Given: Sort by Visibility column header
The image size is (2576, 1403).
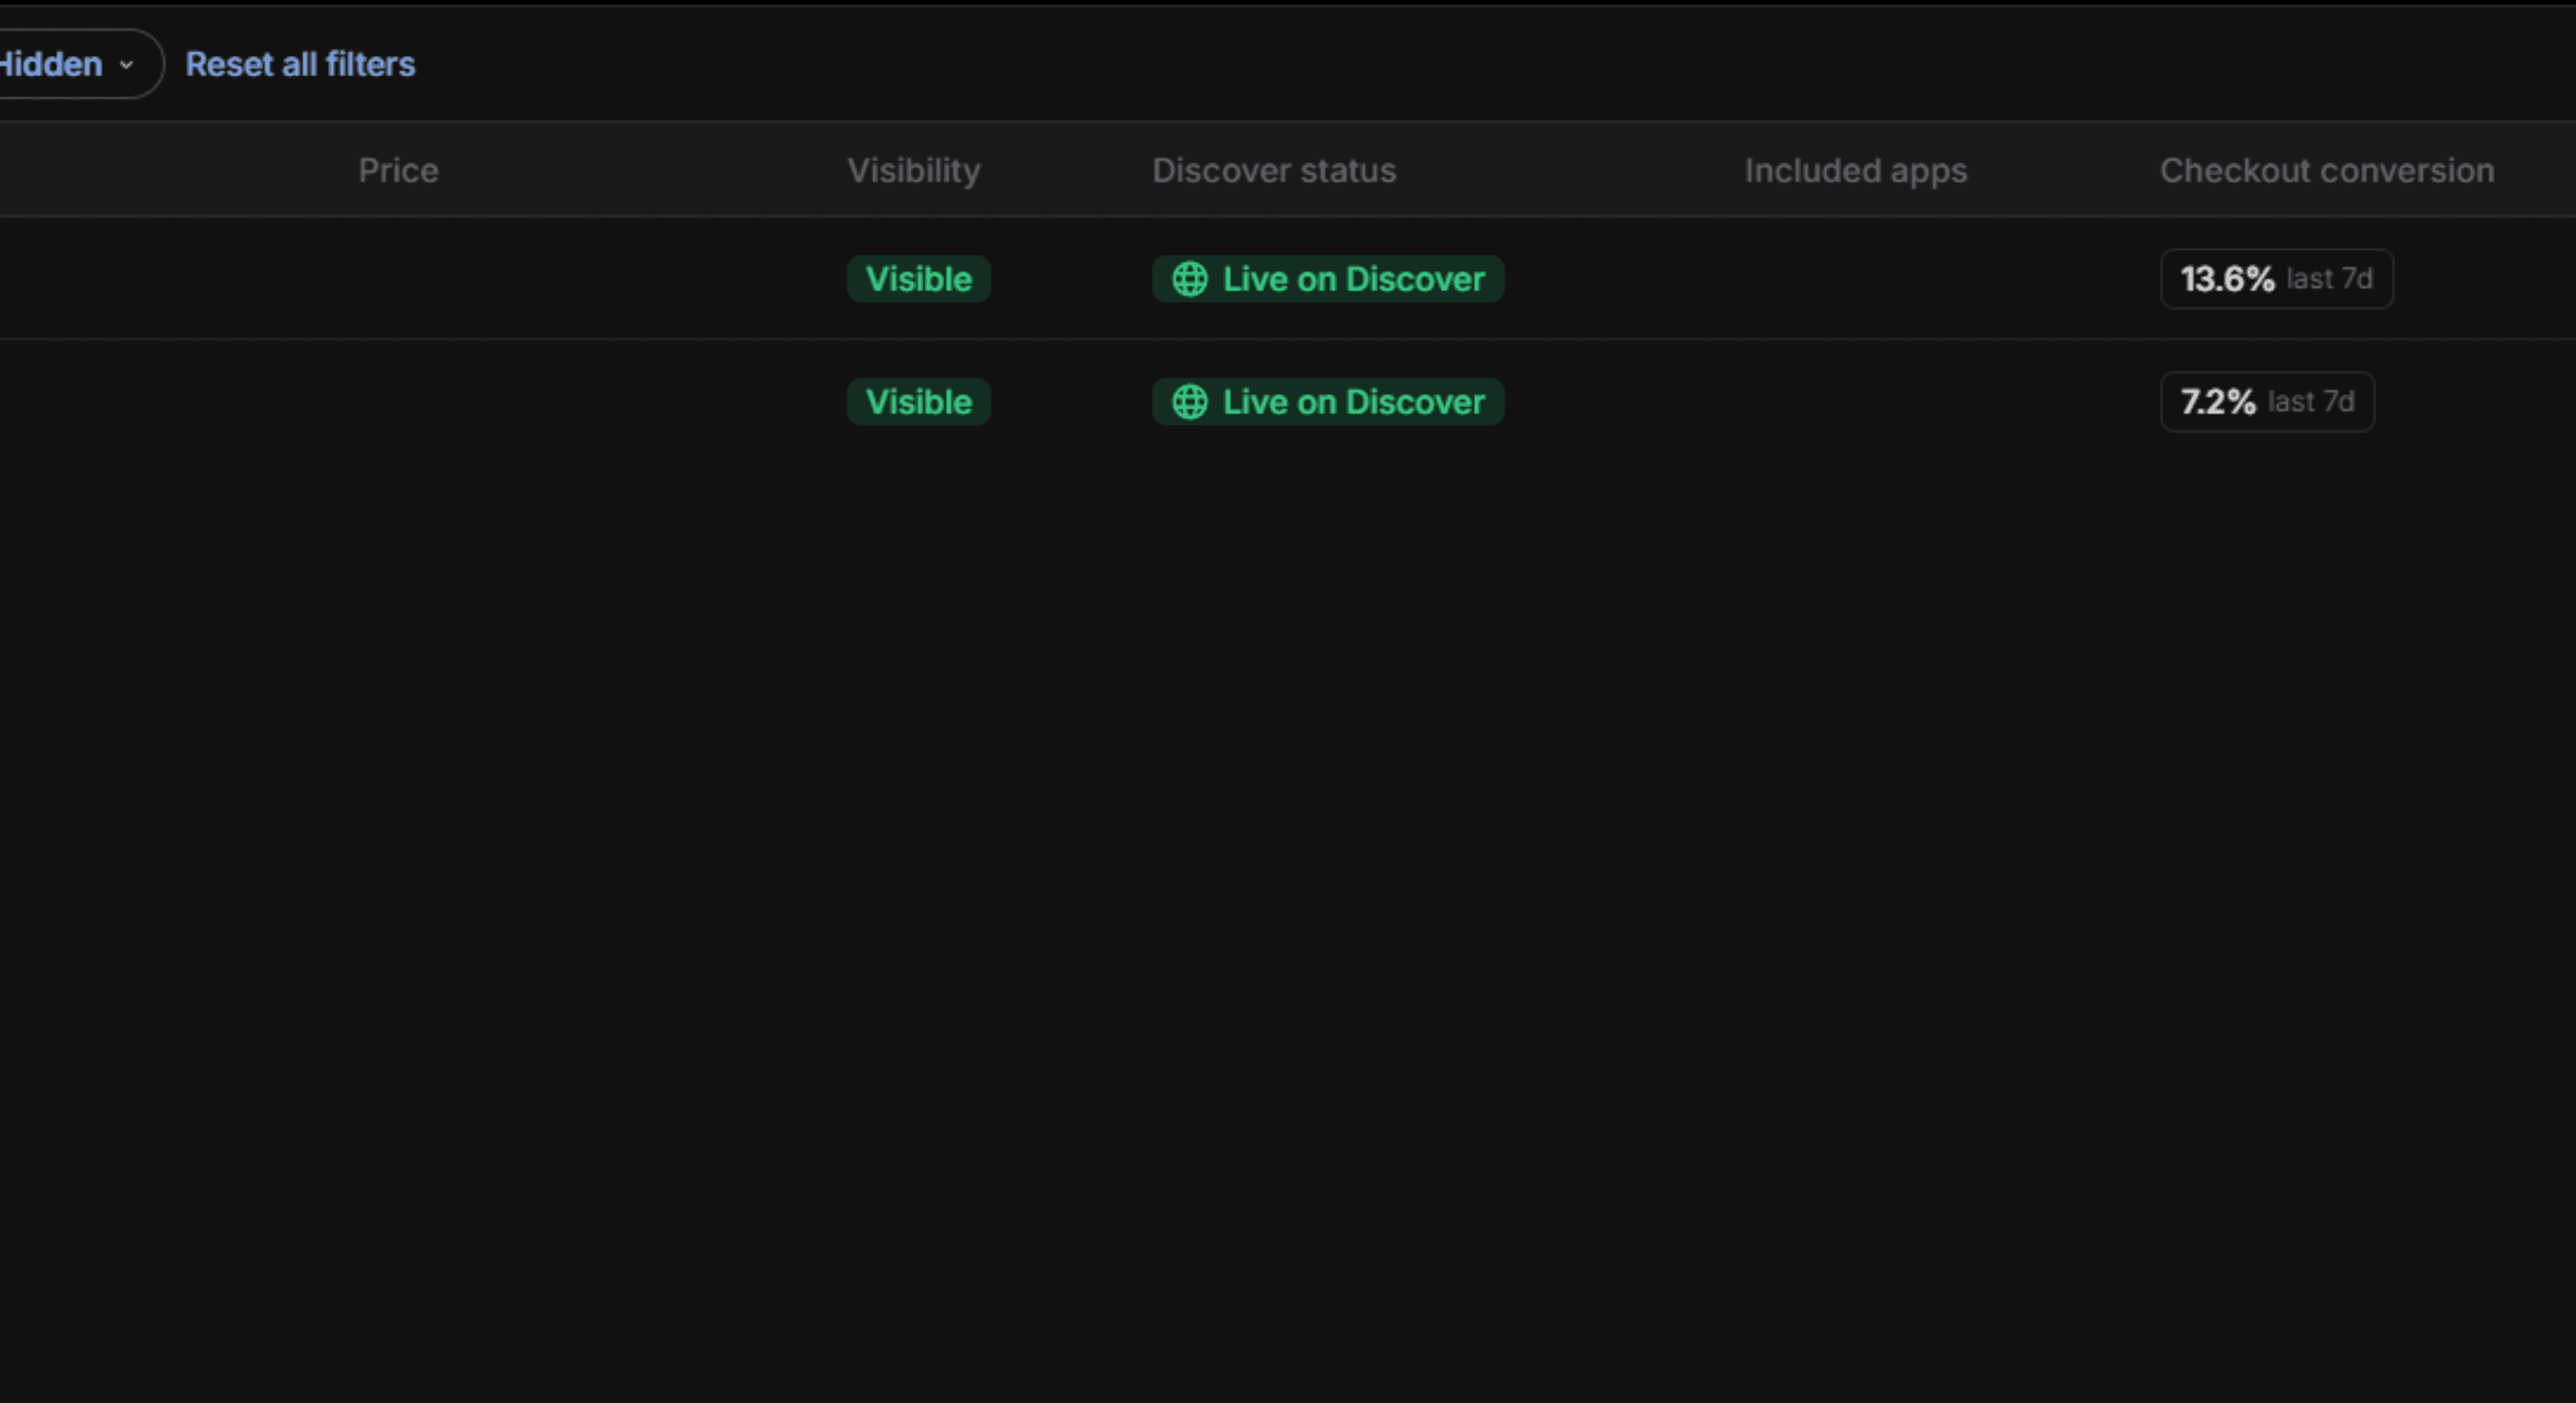Looking at the screenshot, I should [913, 170].
